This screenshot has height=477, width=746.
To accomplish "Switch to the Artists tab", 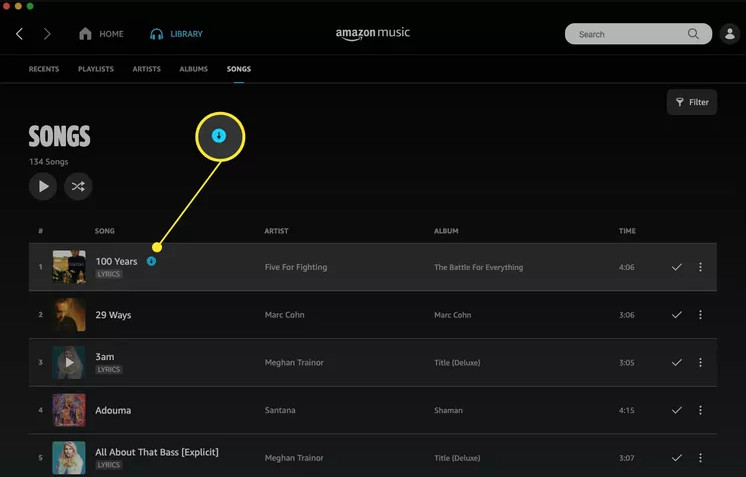I will point(147,69).
